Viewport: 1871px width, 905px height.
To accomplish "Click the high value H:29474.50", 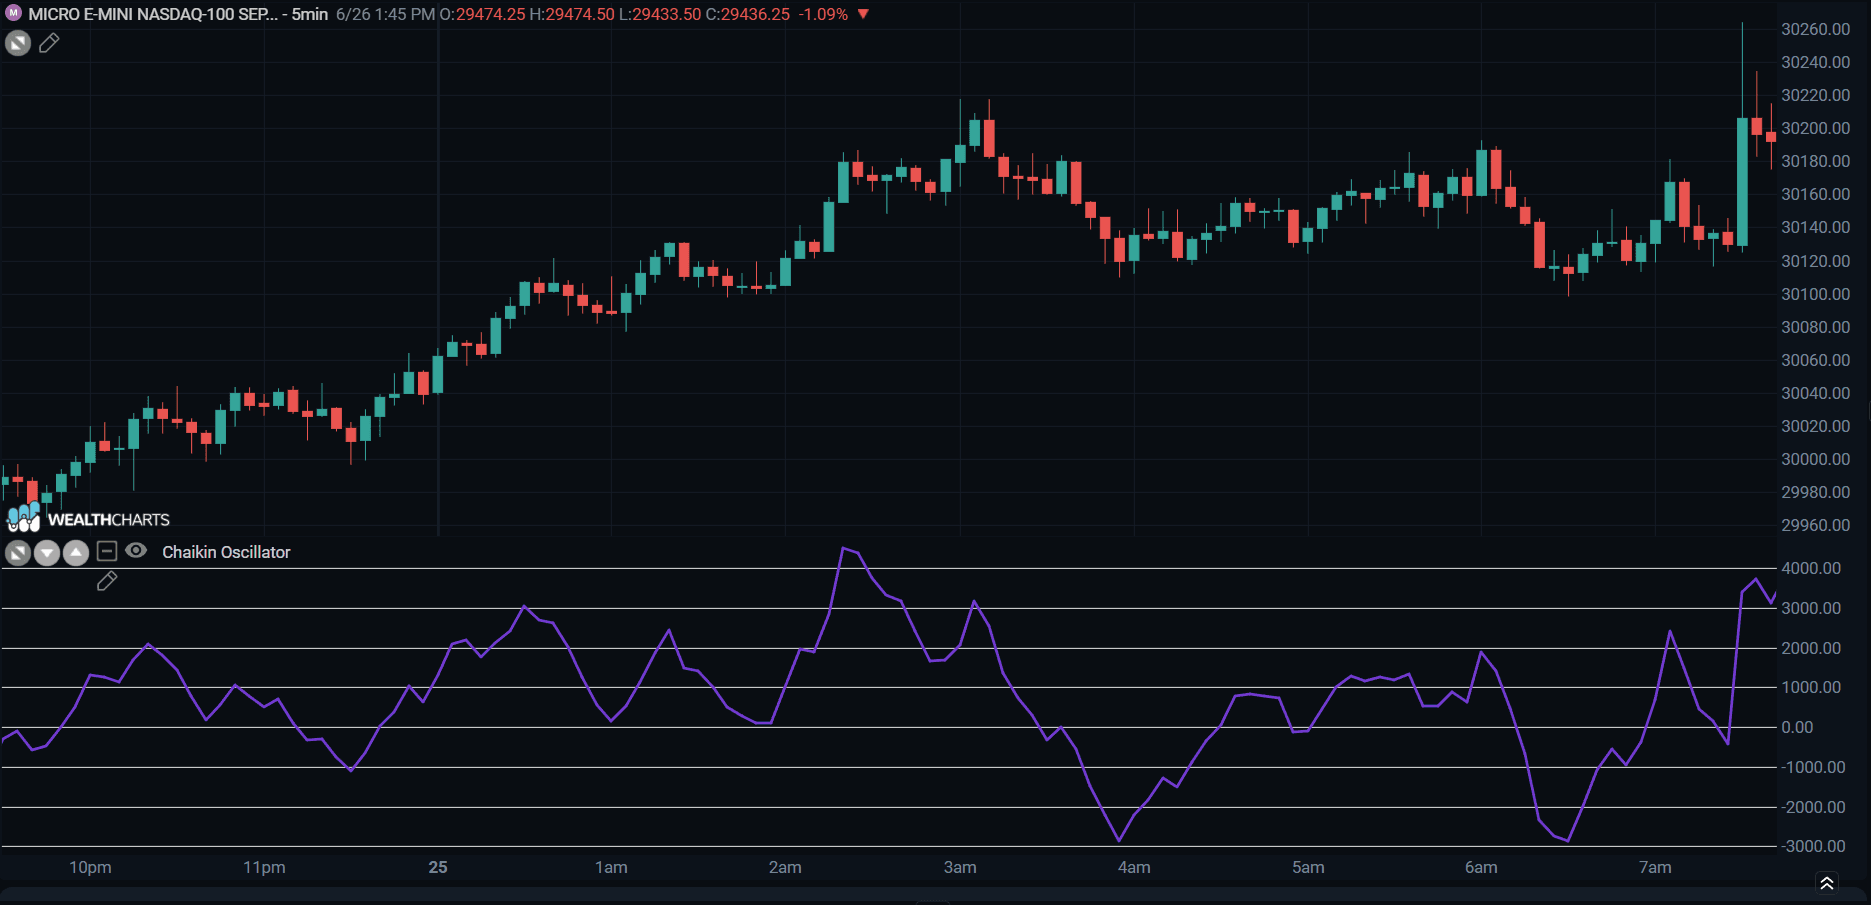I will click(572, 14).
